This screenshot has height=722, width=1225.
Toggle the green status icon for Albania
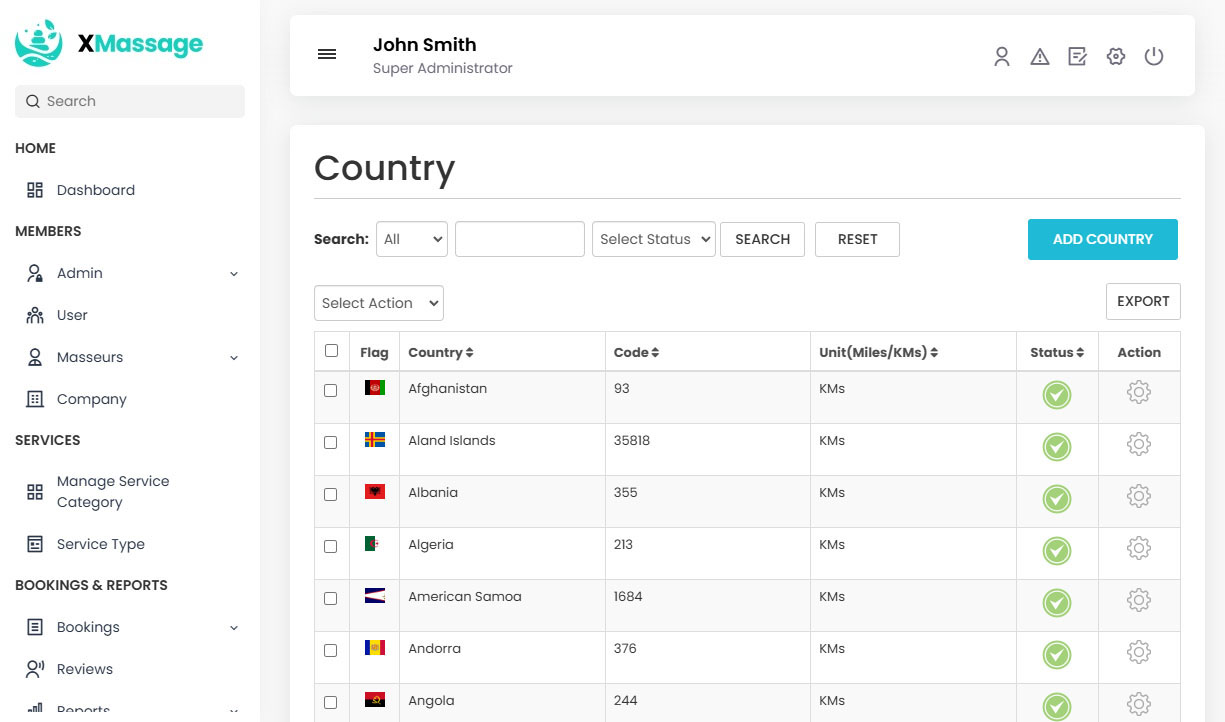point(1056,499)
